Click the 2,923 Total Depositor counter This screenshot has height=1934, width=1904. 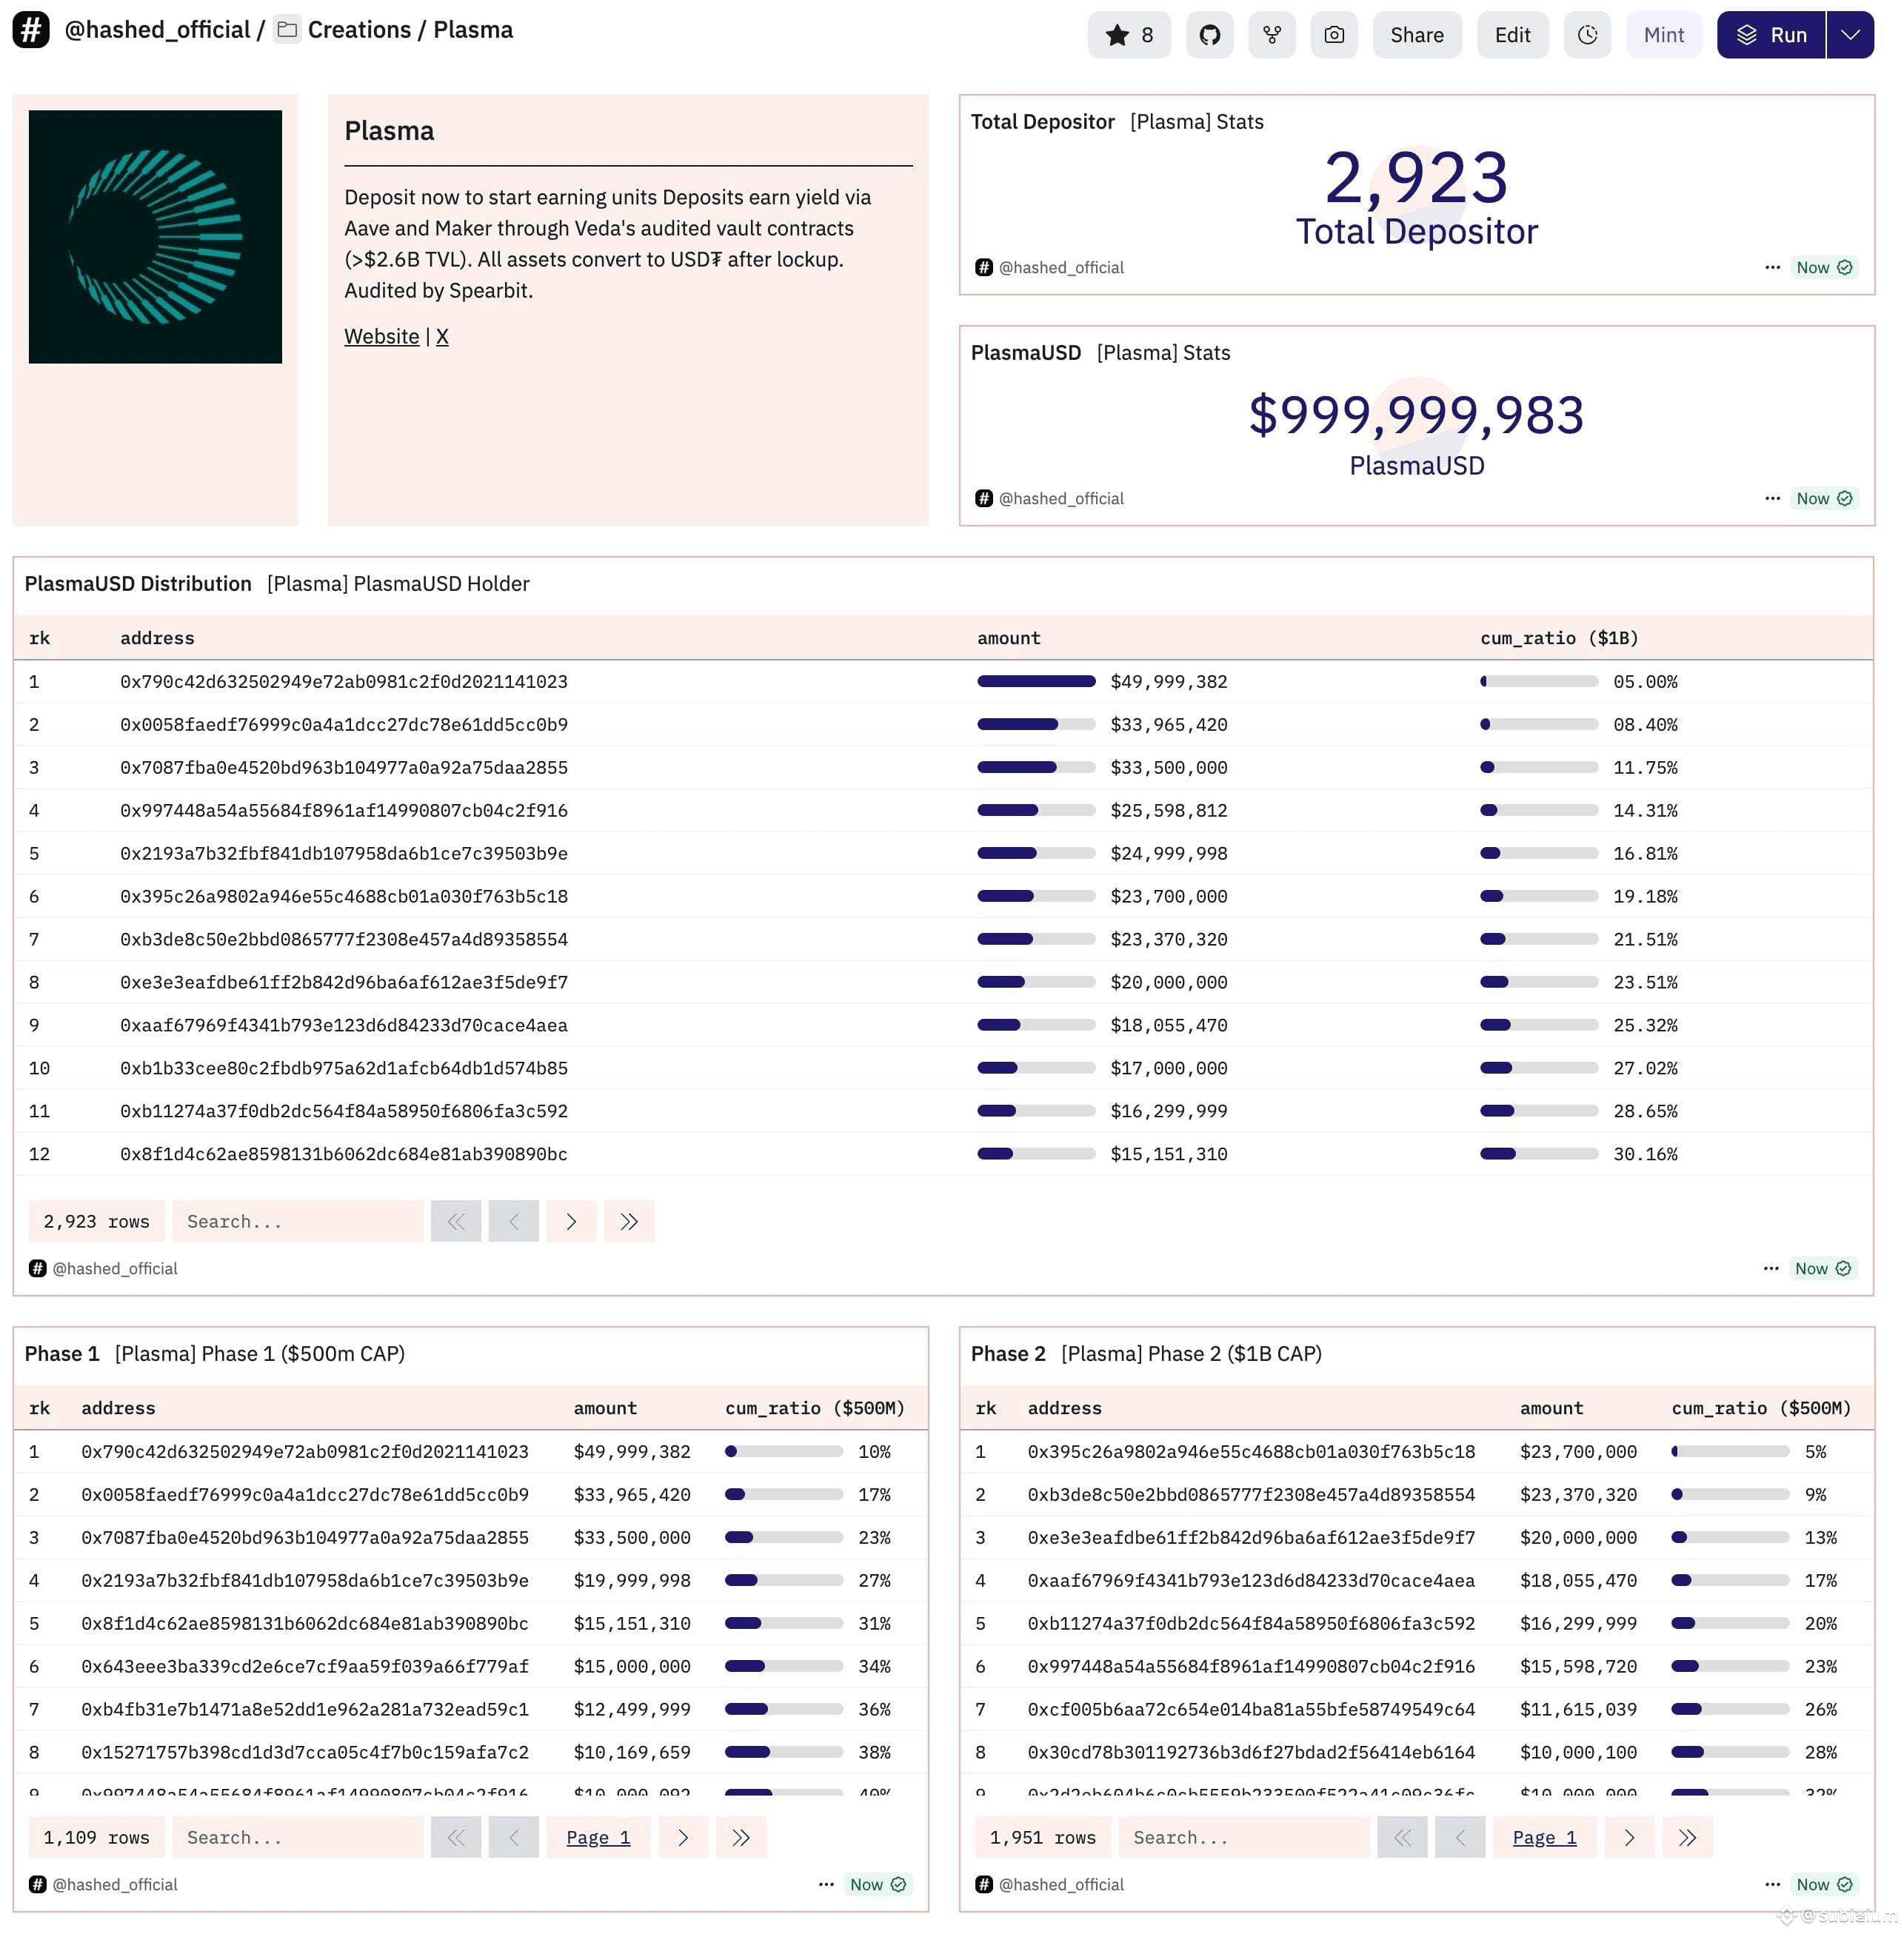(1416, 178)
